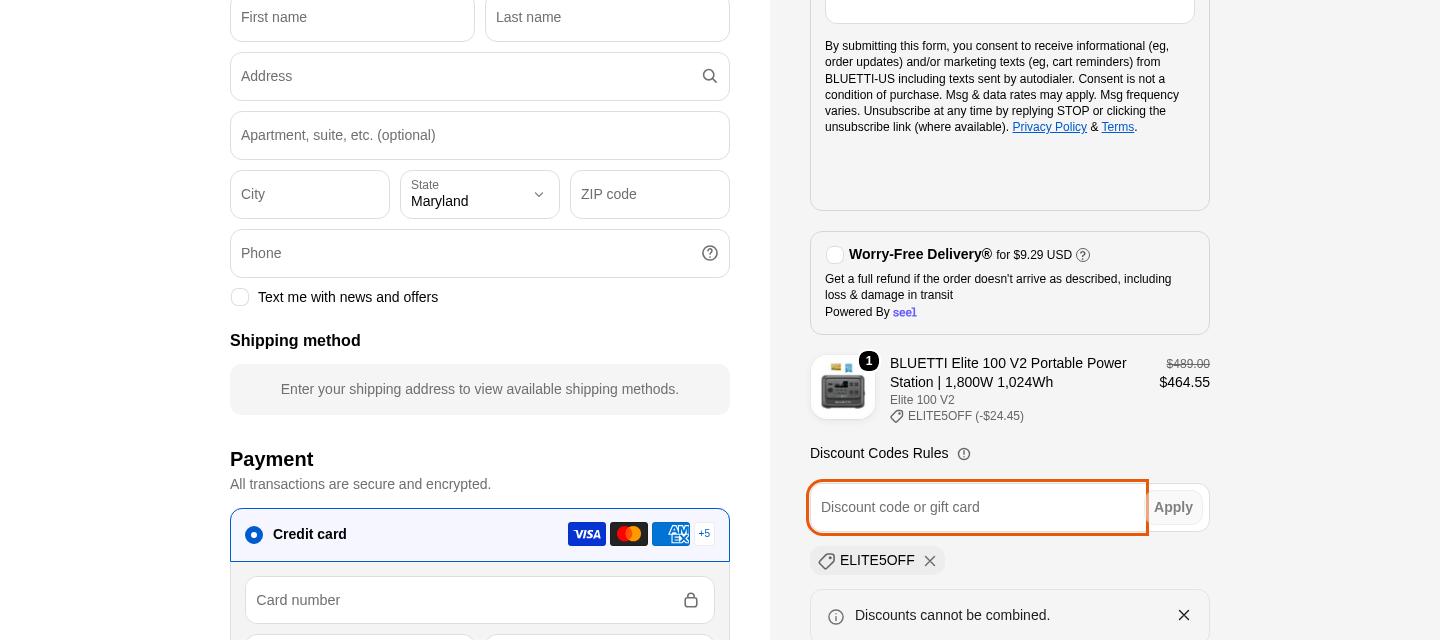This screenshot has width=1440, height=640.
Task: Focus the Address input field
Action: click(x=480, y=76)
